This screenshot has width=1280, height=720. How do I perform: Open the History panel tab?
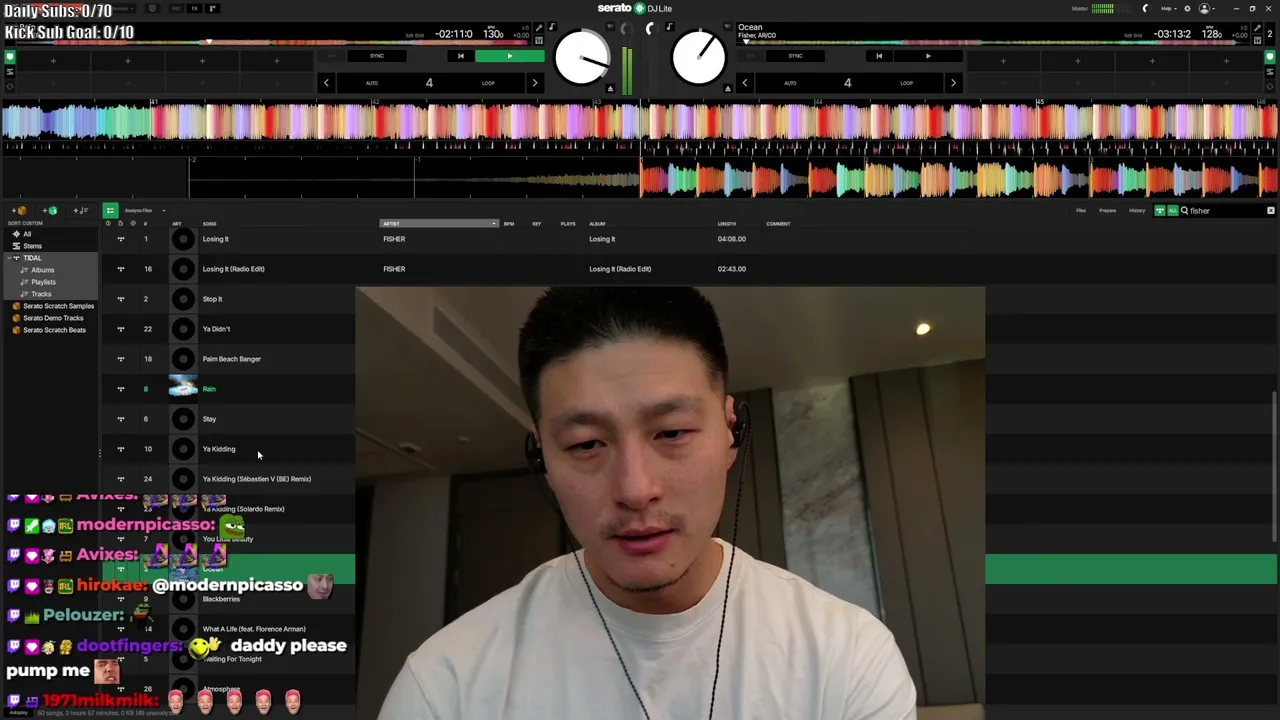1137,211
